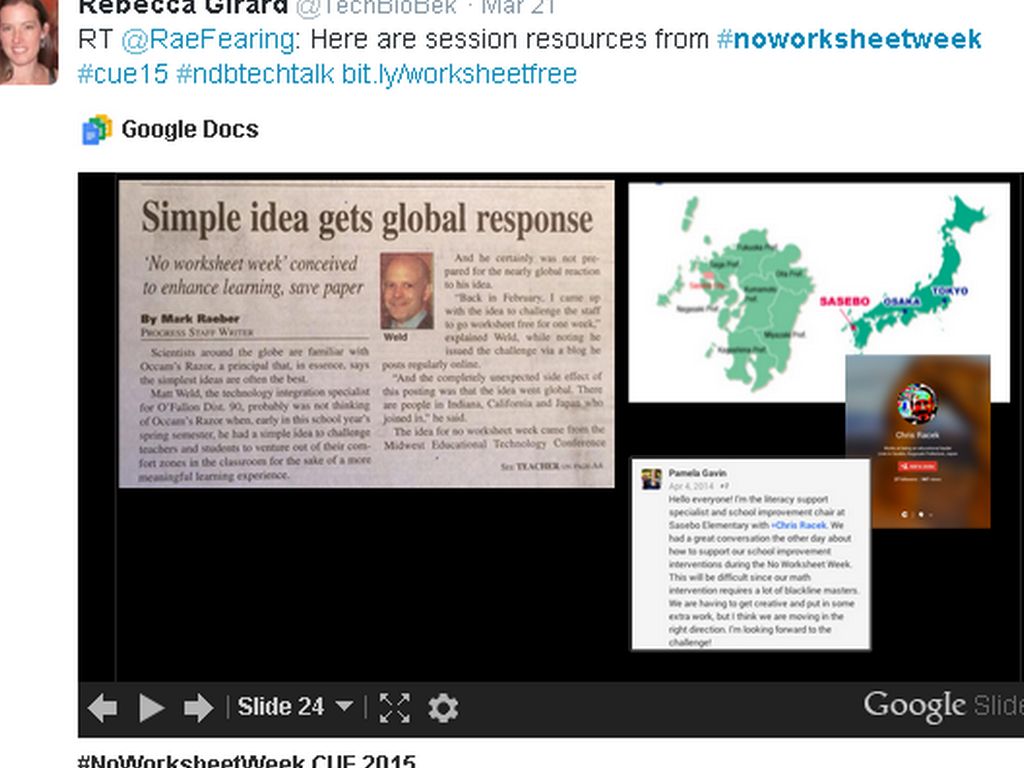The width and height of the screenshot is (1024, 768).
Task: Visit the bit.ly/worksheetfree link
Action: [459, 74]
